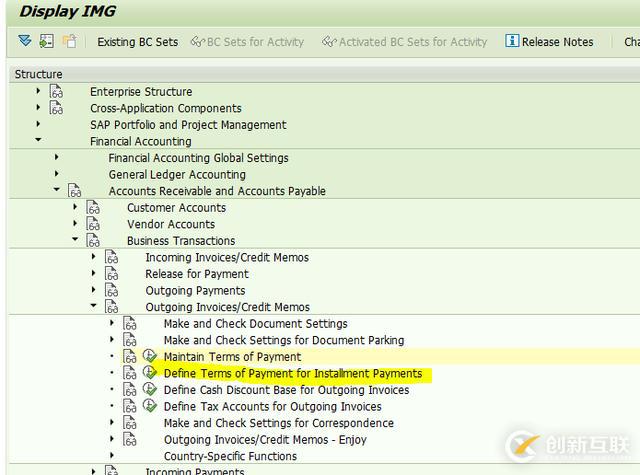Open documentation icon for Outgoing Payments
The width and height of the screenshot is (640, 475).
point(111,291)
